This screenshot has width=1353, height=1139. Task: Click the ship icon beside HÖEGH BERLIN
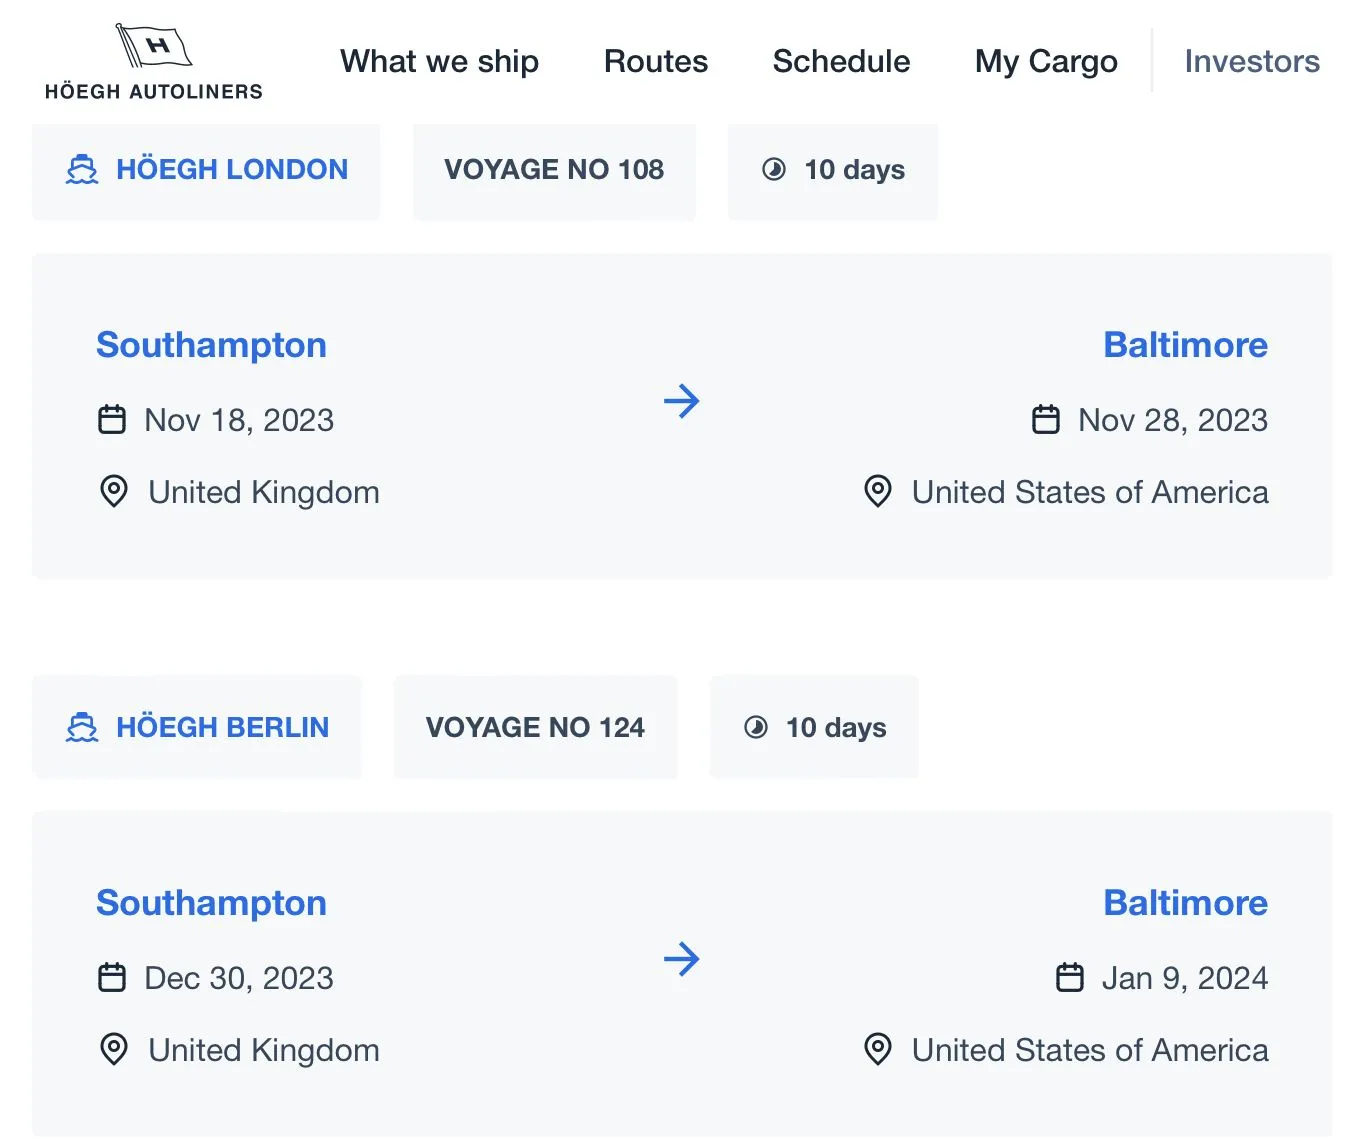tap(82, 727)
